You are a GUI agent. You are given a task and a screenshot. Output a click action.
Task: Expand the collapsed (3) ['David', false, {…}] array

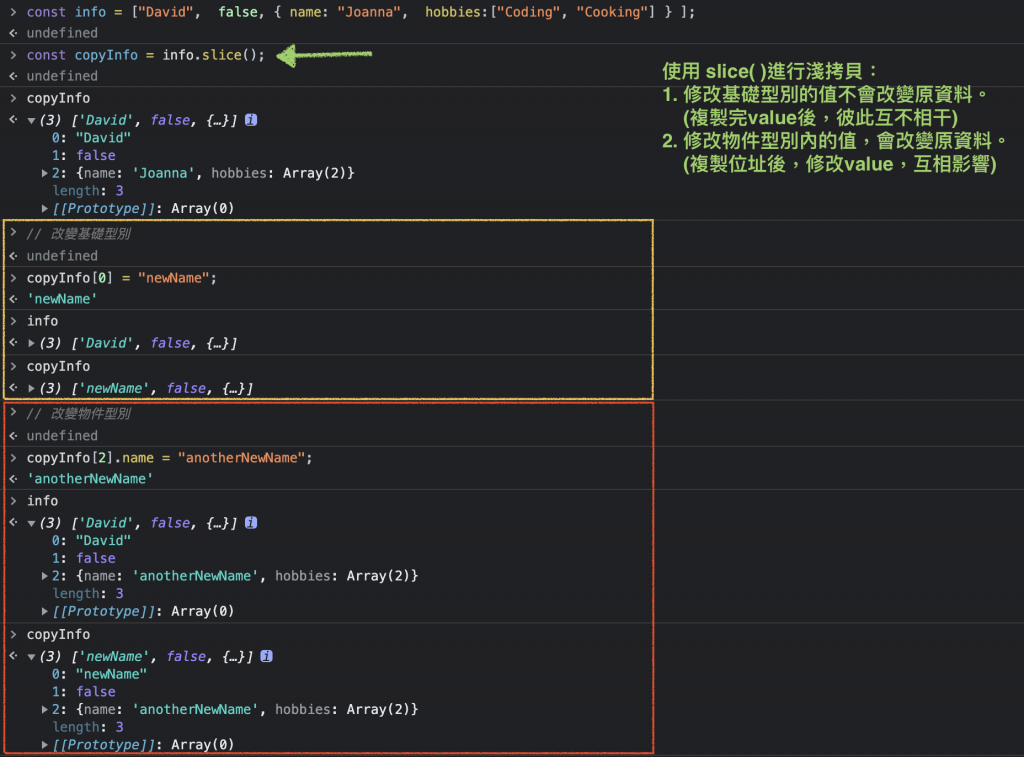pos(31,343)
